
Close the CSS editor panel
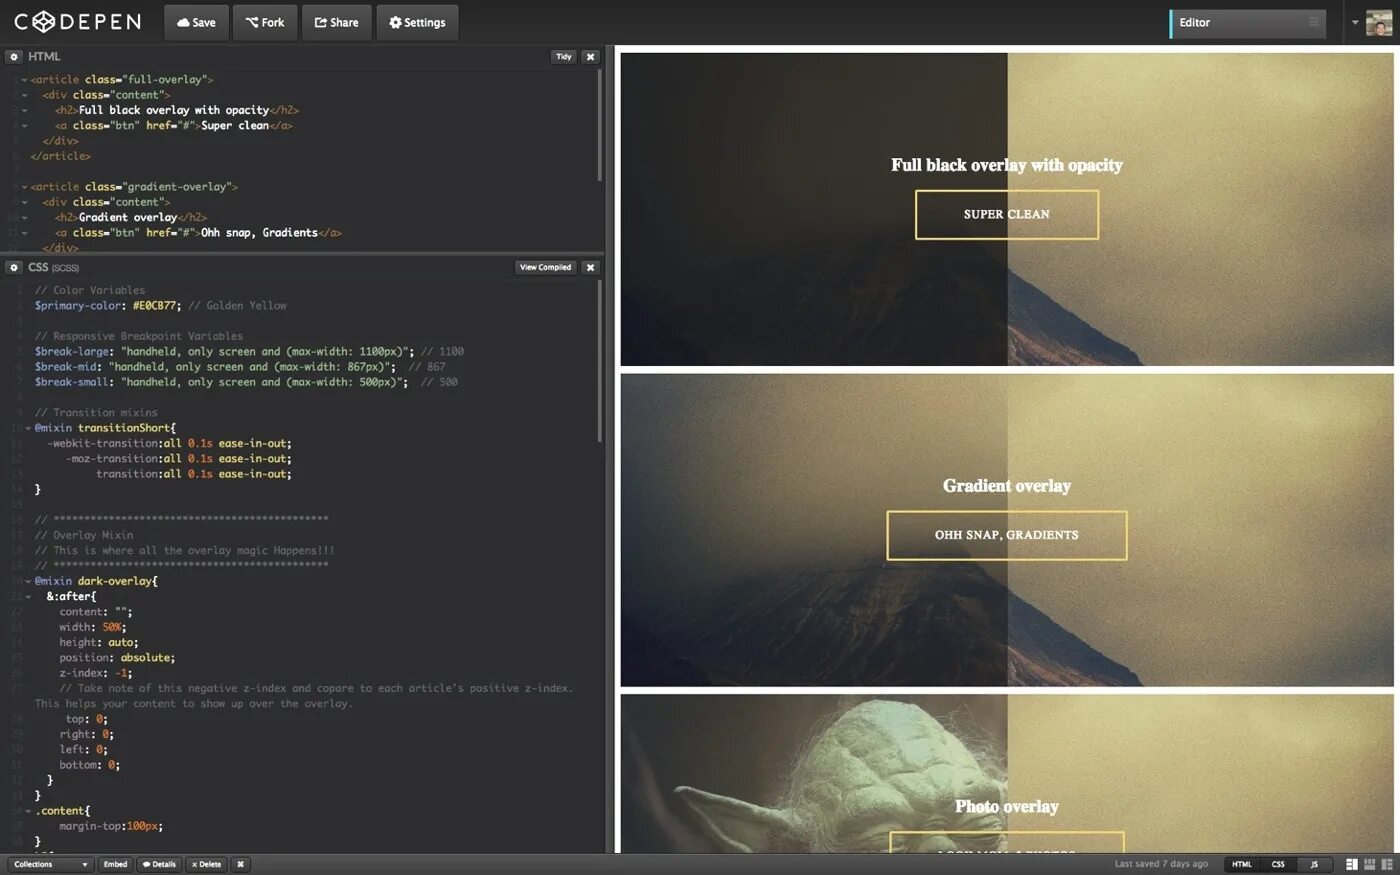(590, 267)
